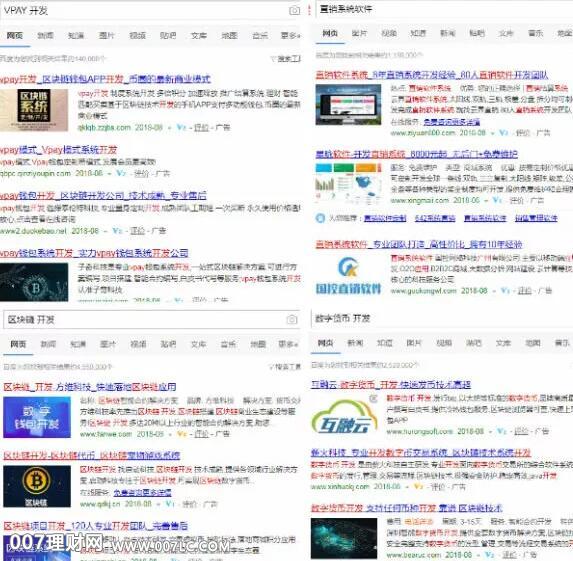This screenshot has height=561, width=573.
Task: Switch to 视频 tab in 直销系统软件 panel
Action: click(x=389, y=33)
